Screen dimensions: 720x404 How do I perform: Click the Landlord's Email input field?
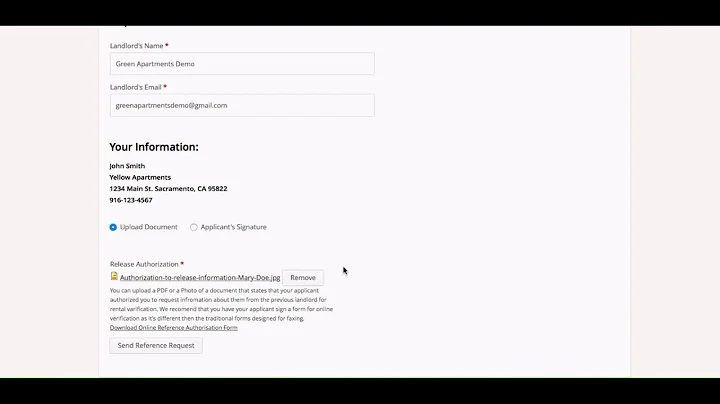coord(242,105)
